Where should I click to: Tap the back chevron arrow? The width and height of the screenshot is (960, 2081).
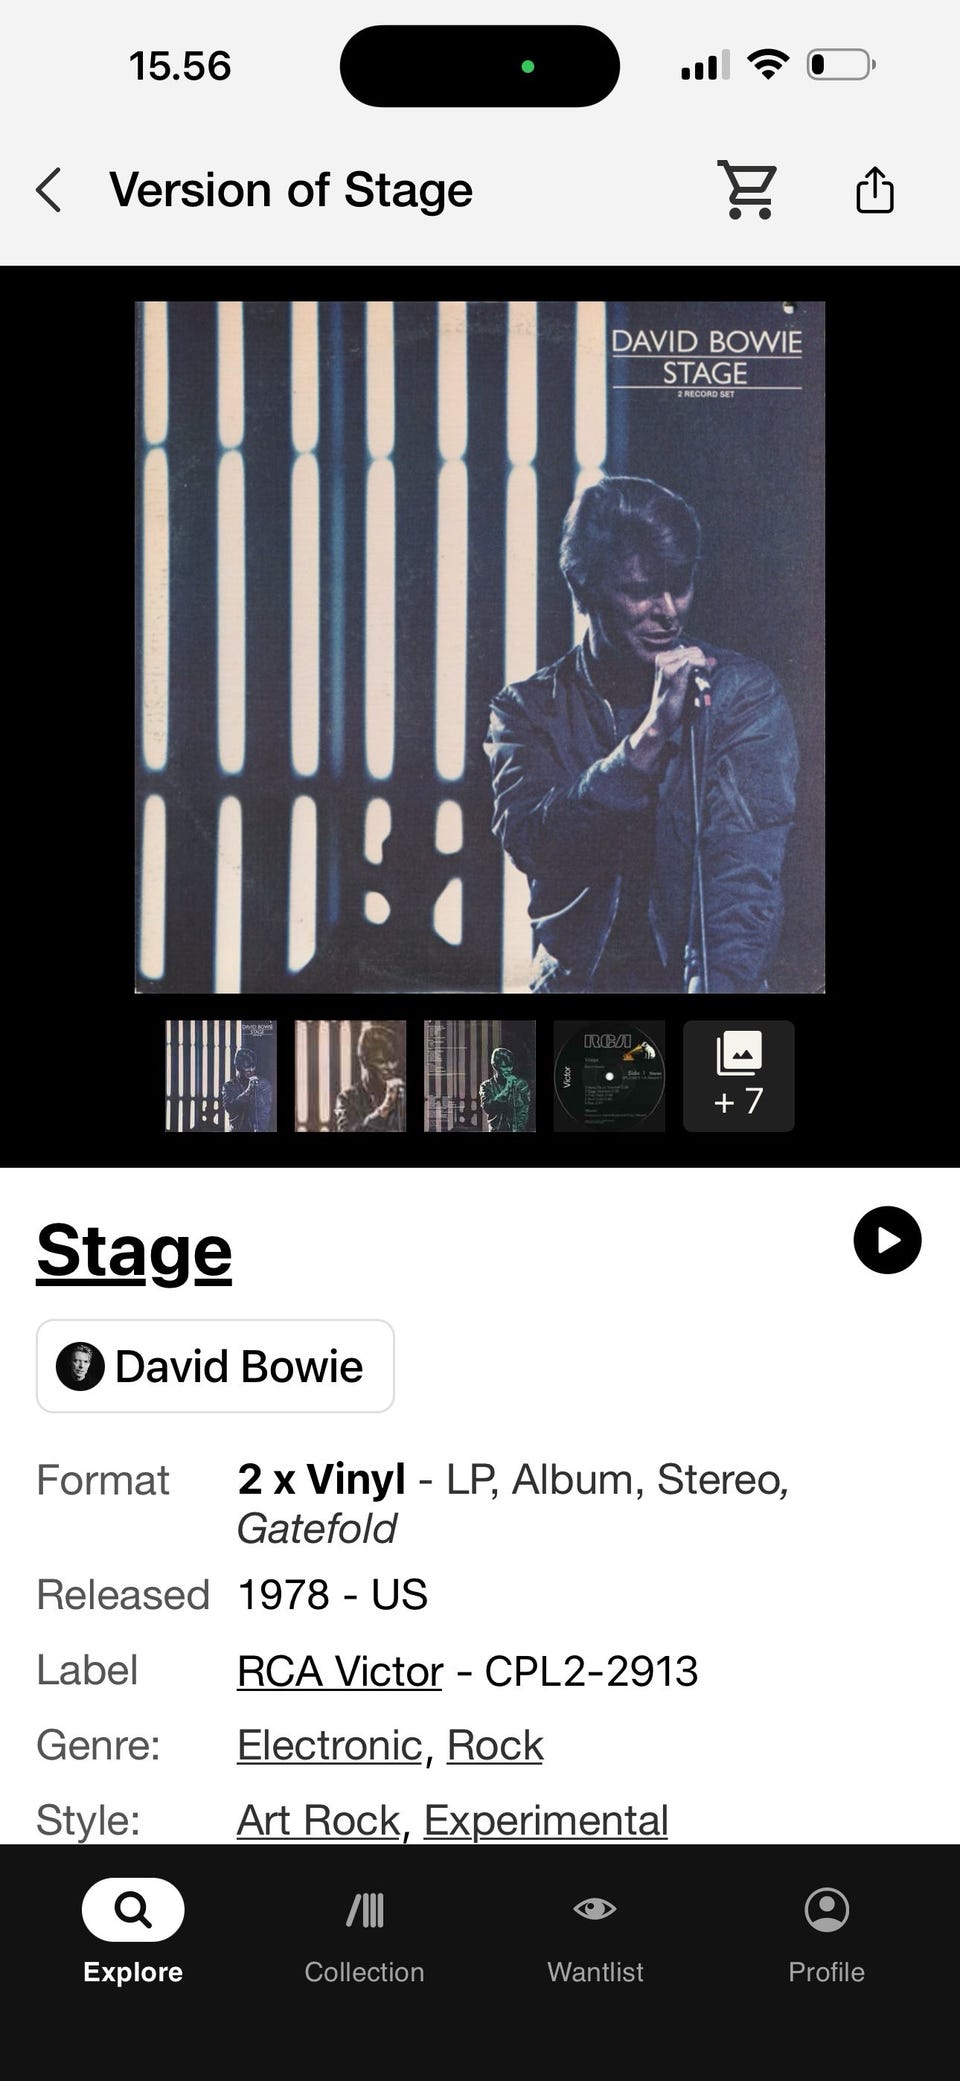tap(49, 190)
